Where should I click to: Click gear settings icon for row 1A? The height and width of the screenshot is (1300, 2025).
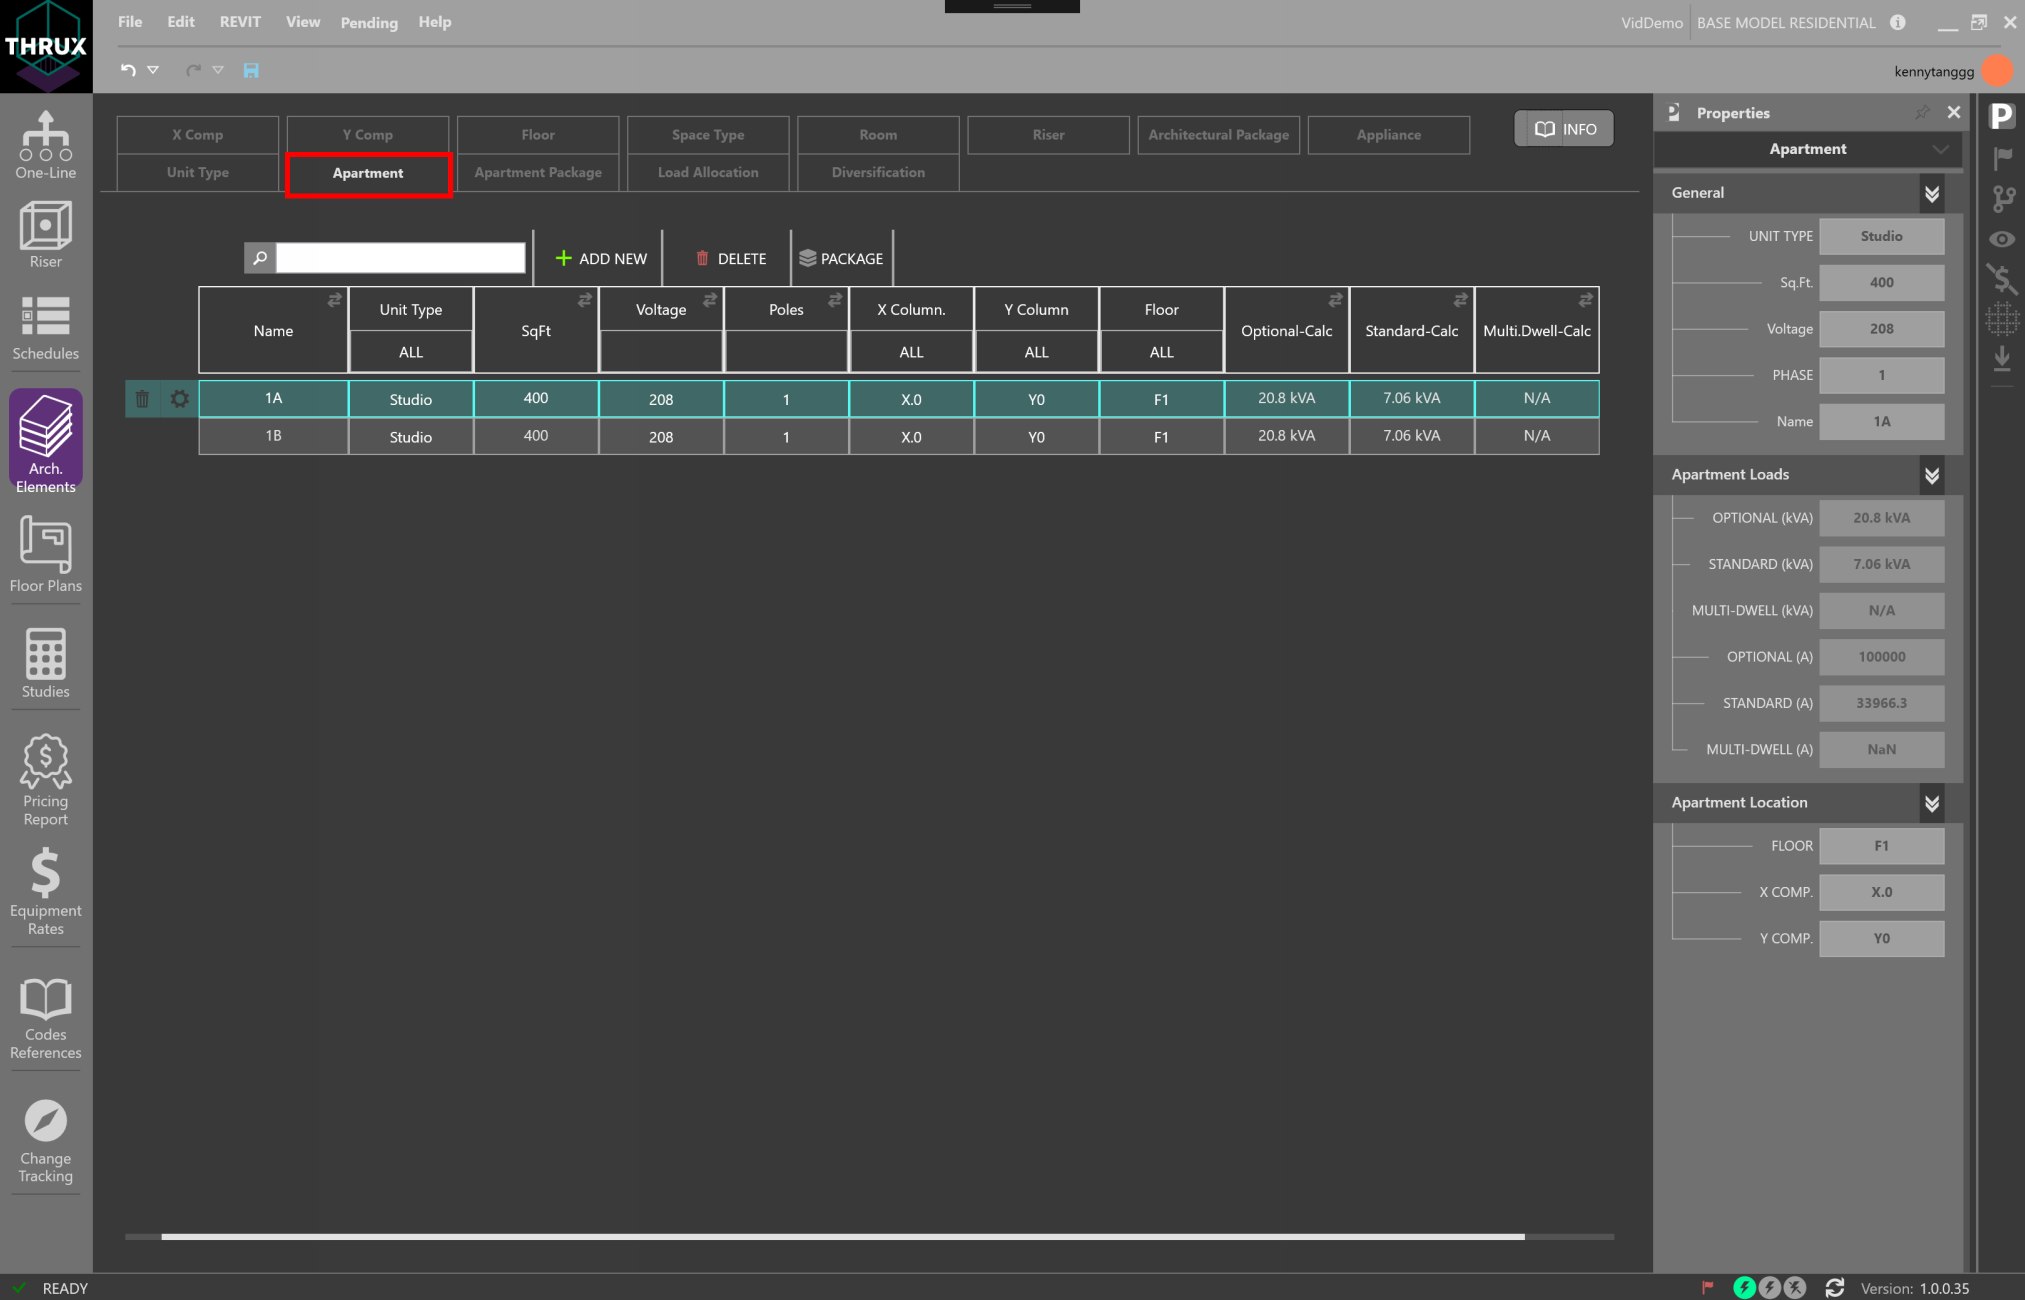(179, 399)
